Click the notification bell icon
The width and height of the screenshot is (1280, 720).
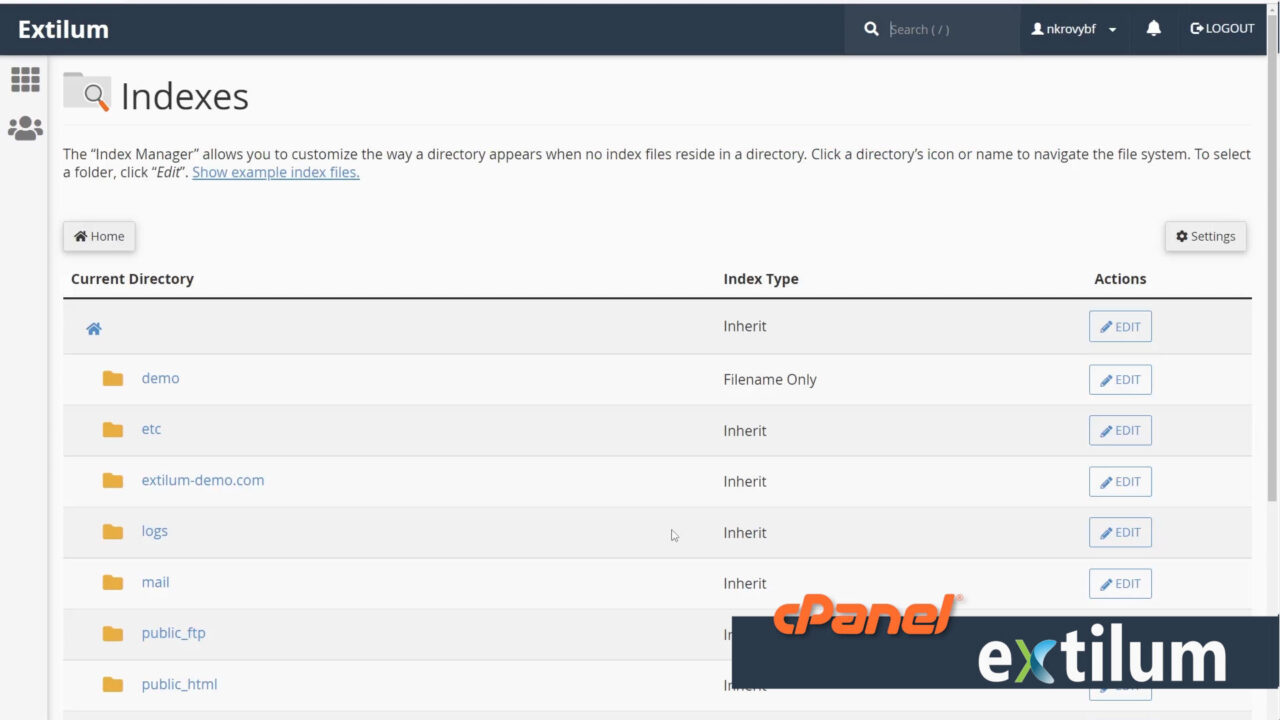coord(1153,29)
